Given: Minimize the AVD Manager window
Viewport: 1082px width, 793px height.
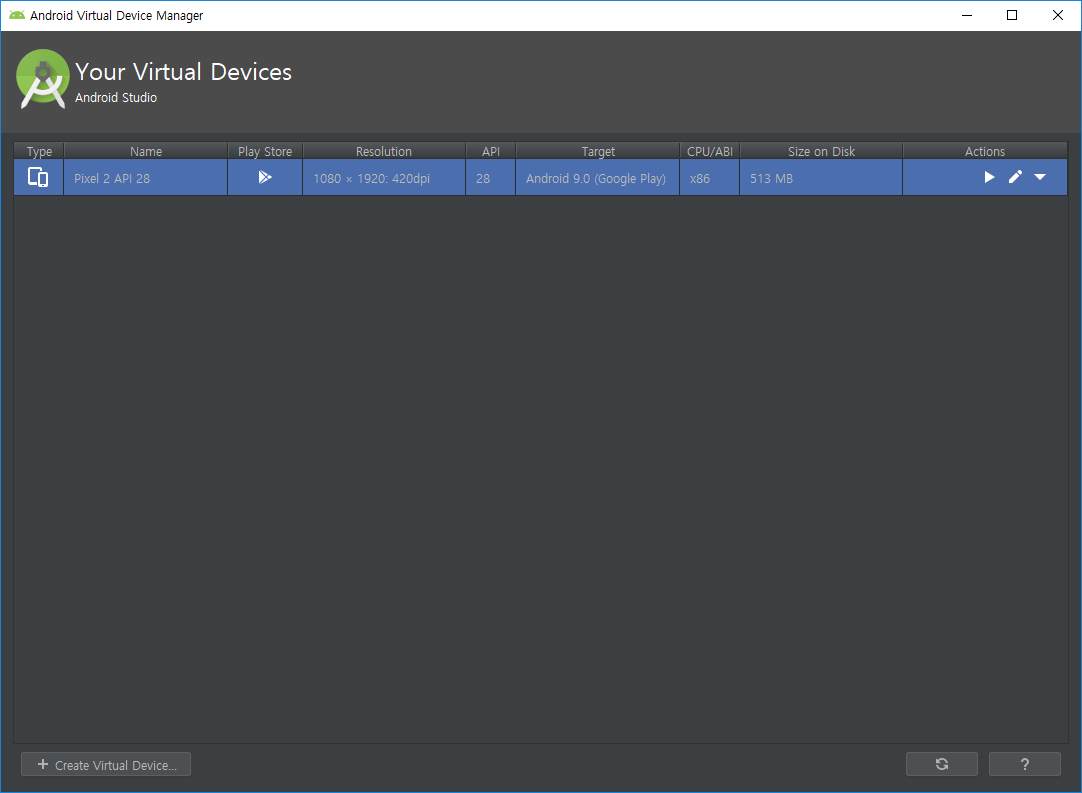Looking at the screenshot, I should click(x=967, y=15).
